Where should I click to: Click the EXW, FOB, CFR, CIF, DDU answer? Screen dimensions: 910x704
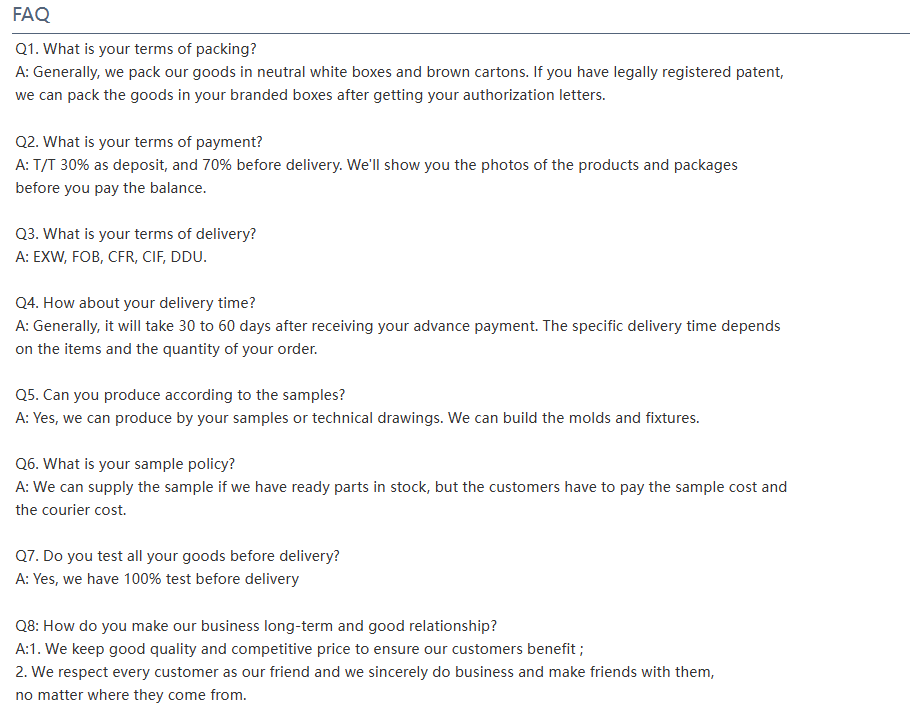111,257
